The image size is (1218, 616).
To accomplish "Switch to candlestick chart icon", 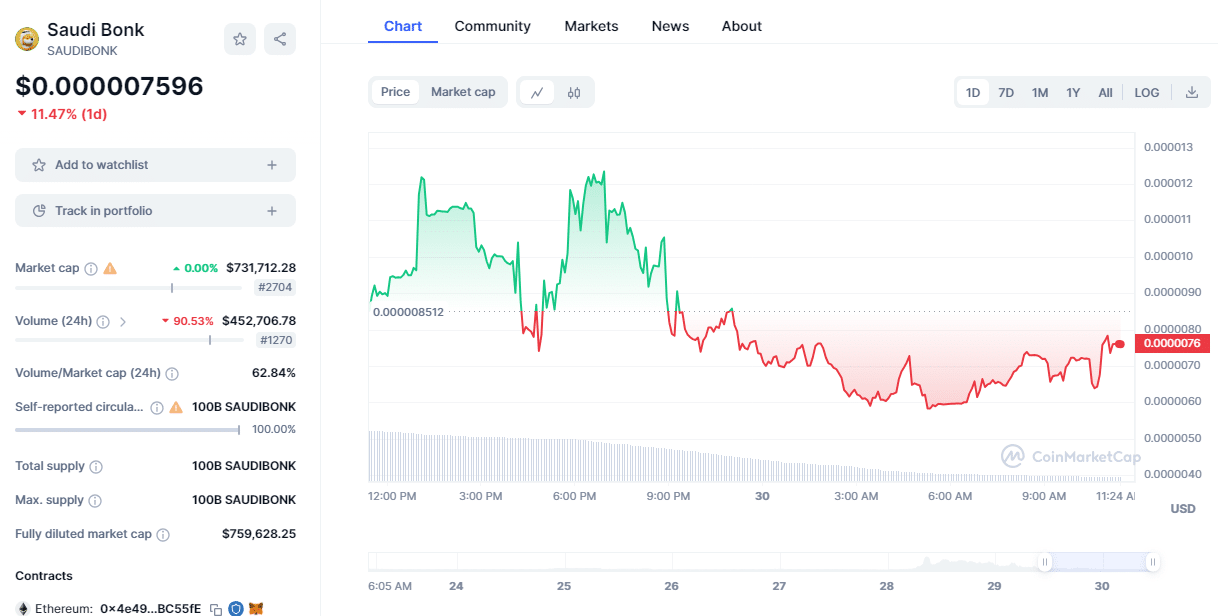I will (574, 92).
